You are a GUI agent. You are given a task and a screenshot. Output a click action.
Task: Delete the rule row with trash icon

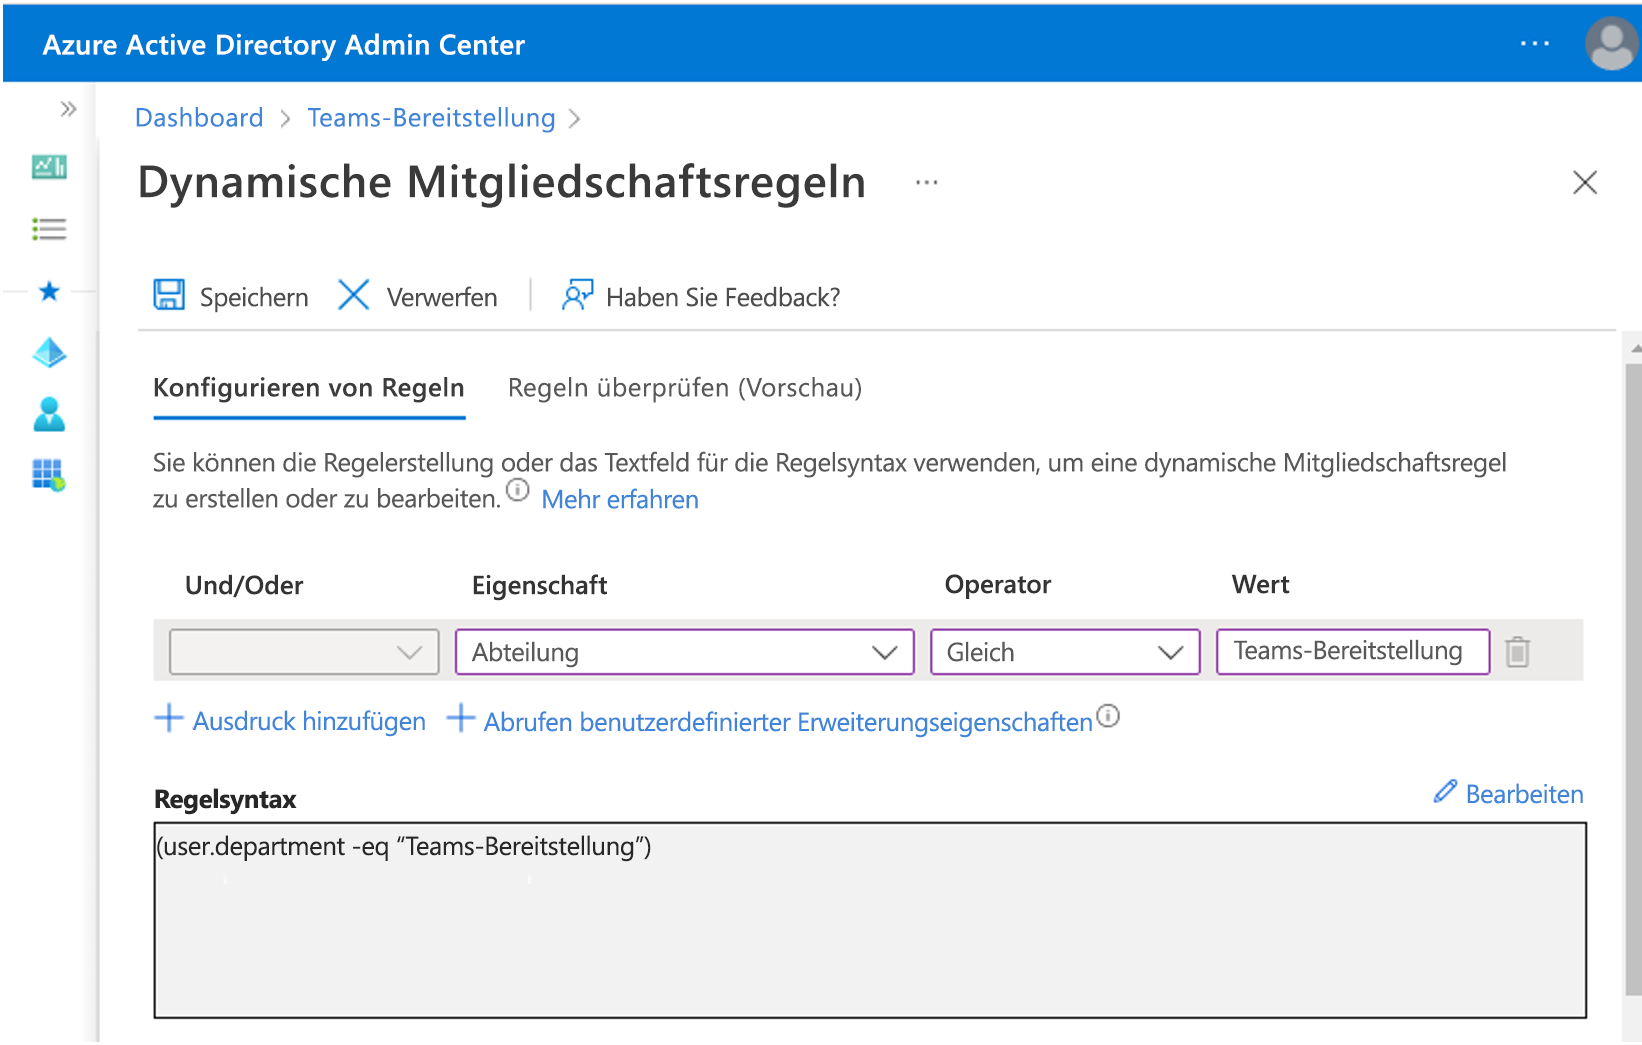[1517, 652]
